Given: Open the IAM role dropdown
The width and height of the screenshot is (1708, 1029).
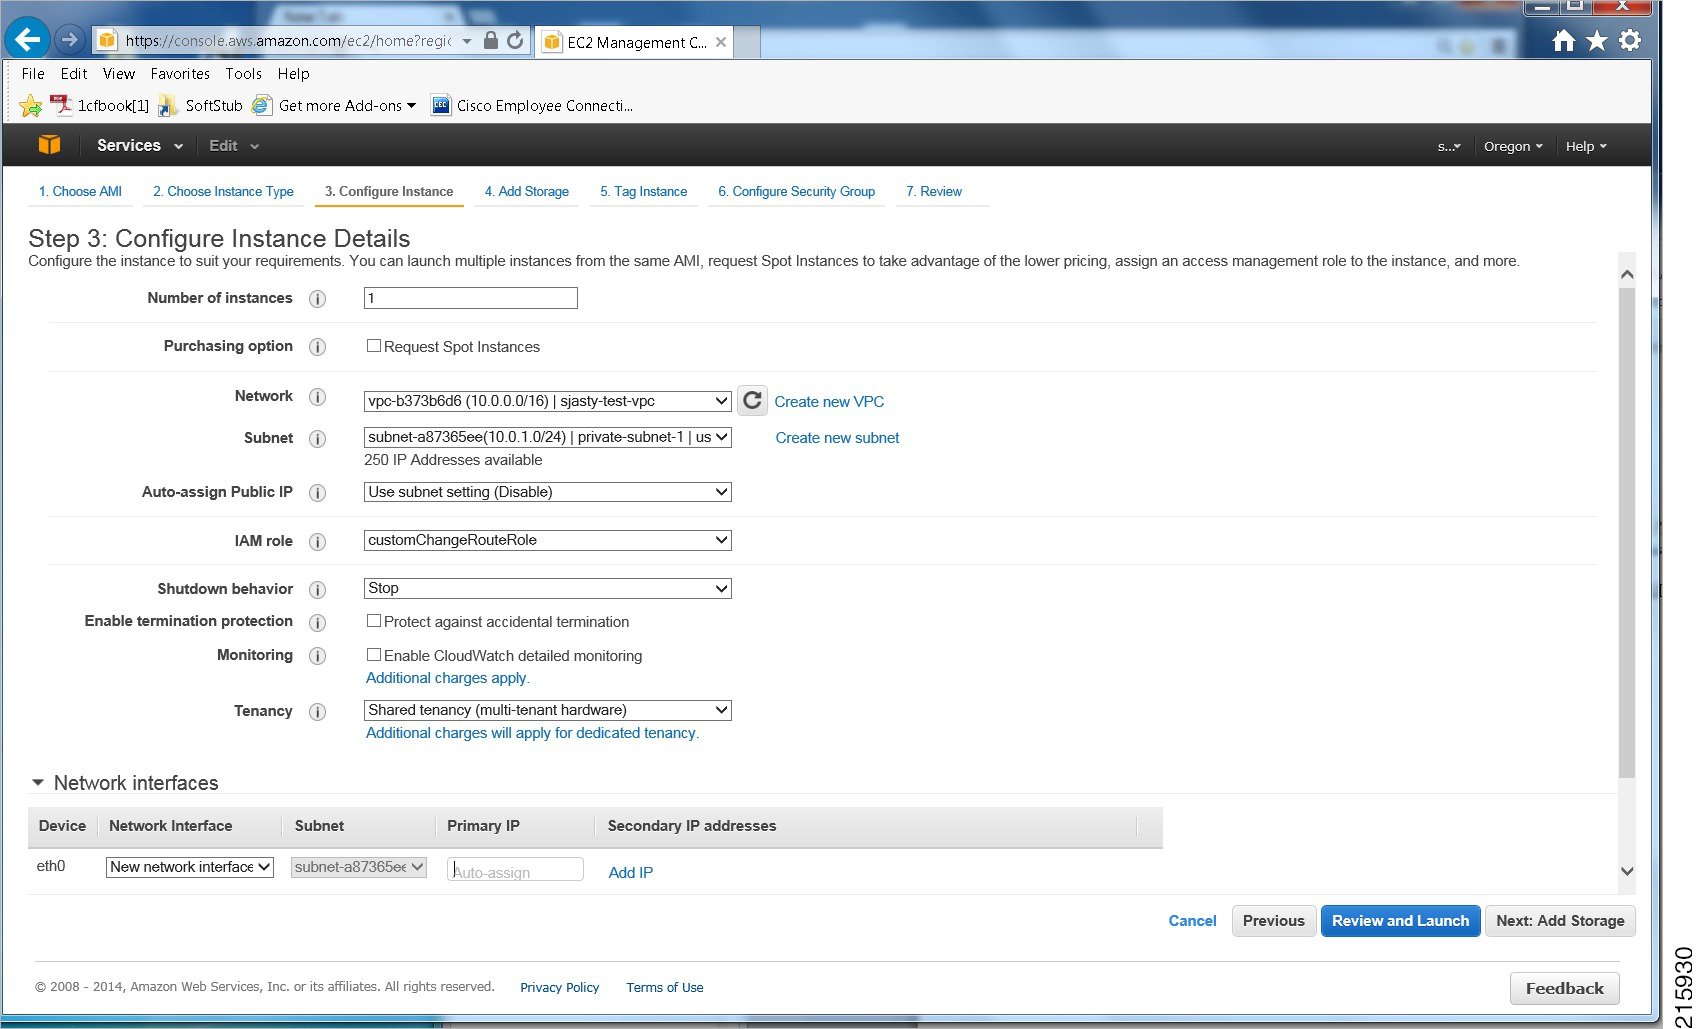Looking at the screenshot, I should [x=547, y=540].
